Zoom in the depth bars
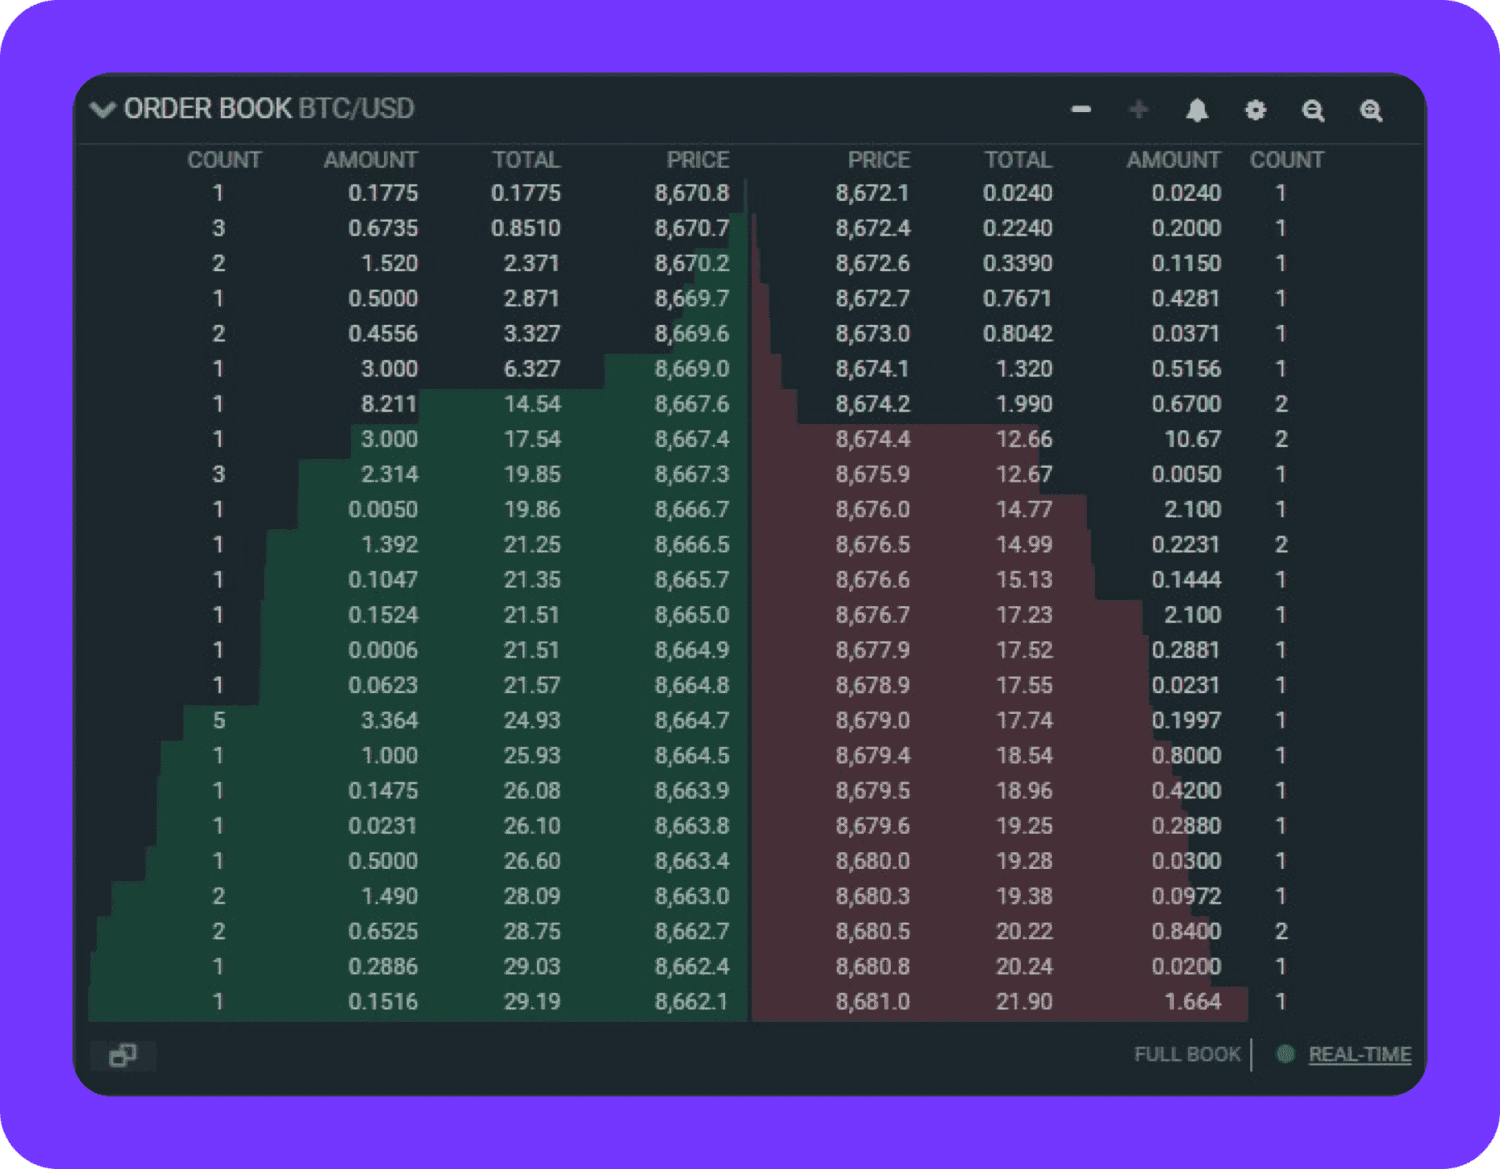The height and width of the screenshot is (1169, 1500). coord(1372,110)
